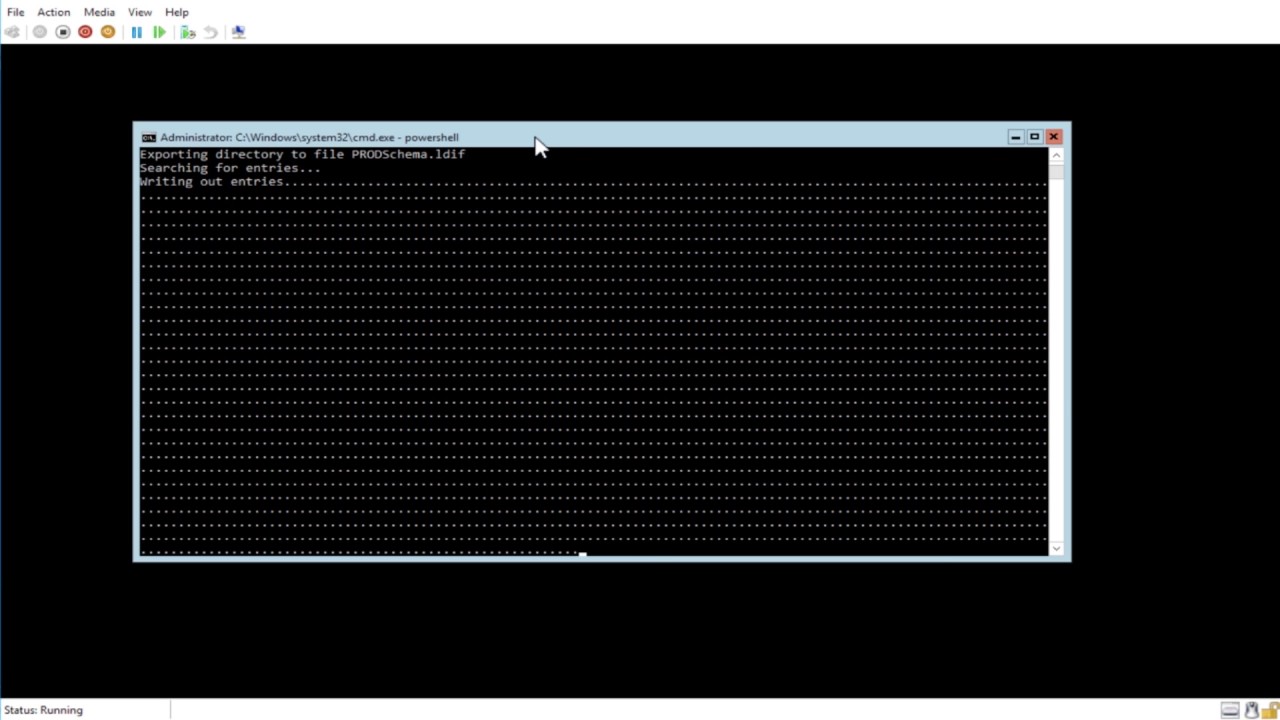Click the console scrollbar down arrow
Image resolution: width=1280 pixels, height=720 pixels.
(1056, 548)
